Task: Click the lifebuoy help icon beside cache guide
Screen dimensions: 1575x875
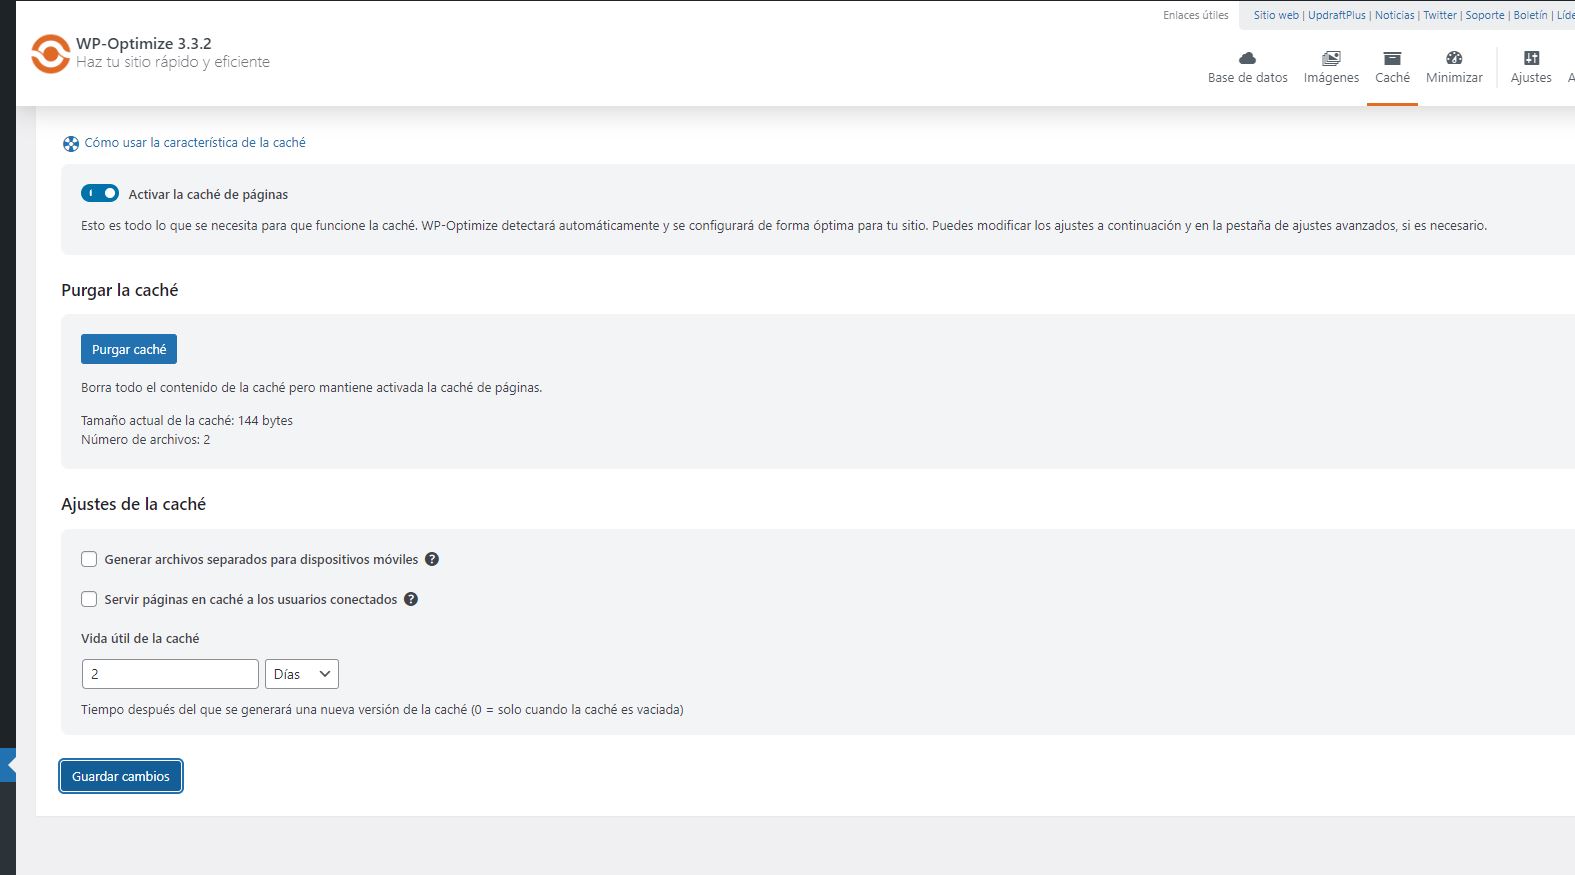Action: (70, 144)
